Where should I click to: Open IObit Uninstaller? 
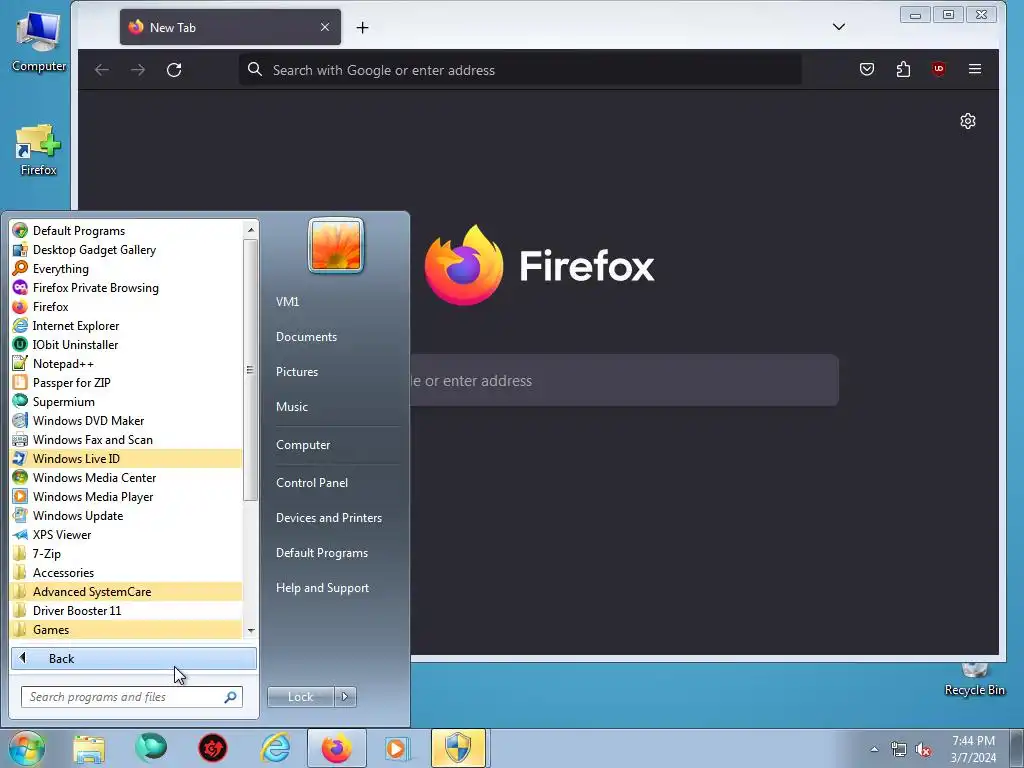pos(127,344)
